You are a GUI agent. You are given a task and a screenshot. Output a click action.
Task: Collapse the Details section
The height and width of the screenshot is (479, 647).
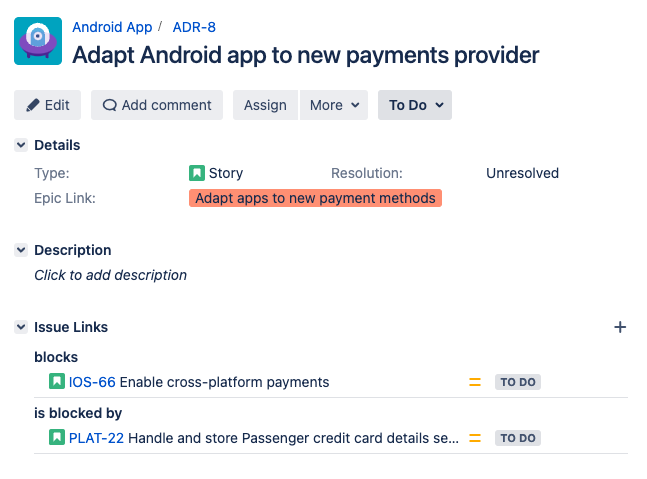pyautogui.click(x=21, y=145)
